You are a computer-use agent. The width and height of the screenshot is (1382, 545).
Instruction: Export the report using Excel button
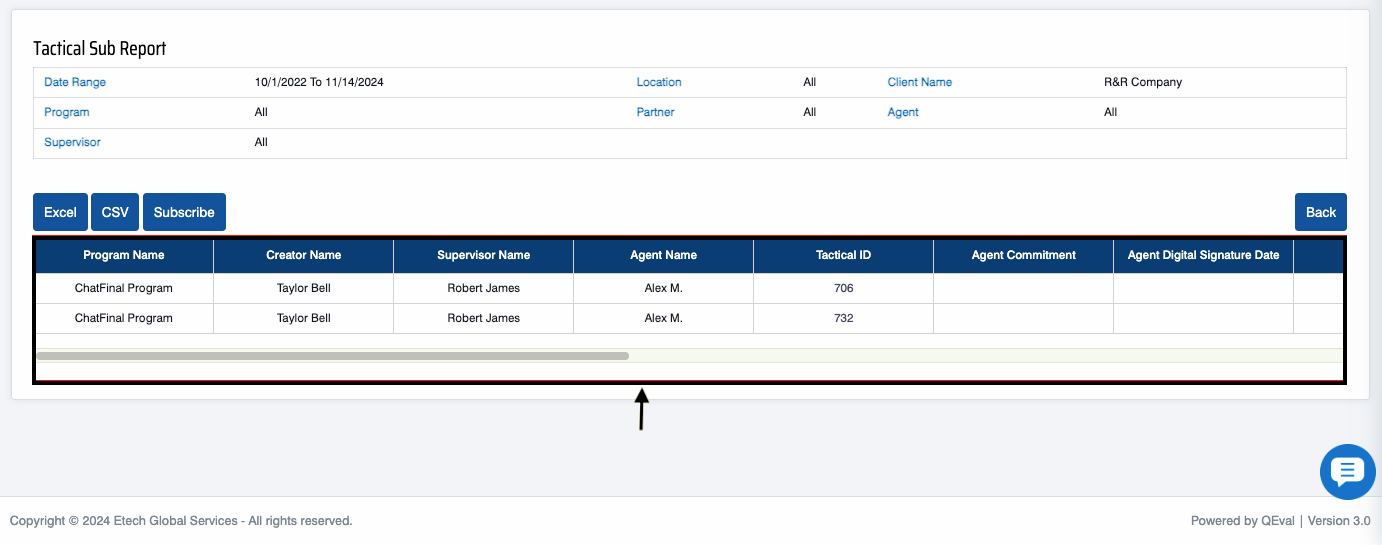[60, 212]
